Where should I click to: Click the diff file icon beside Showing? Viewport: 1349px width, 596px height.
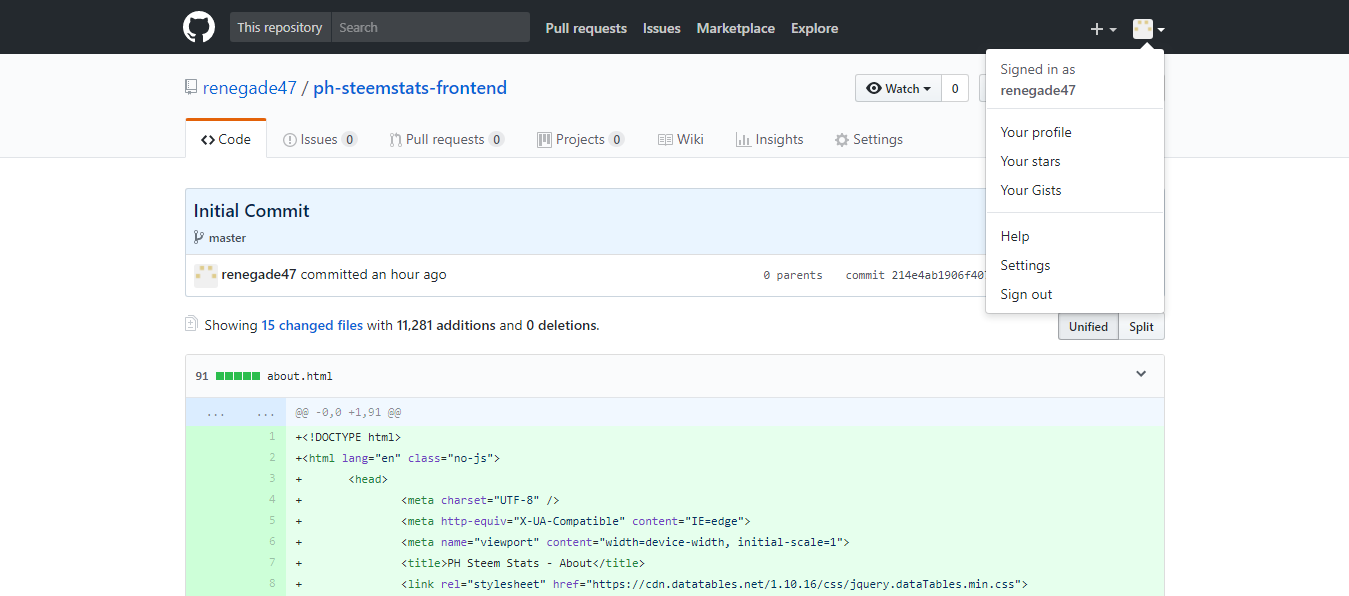click(191, 324)
